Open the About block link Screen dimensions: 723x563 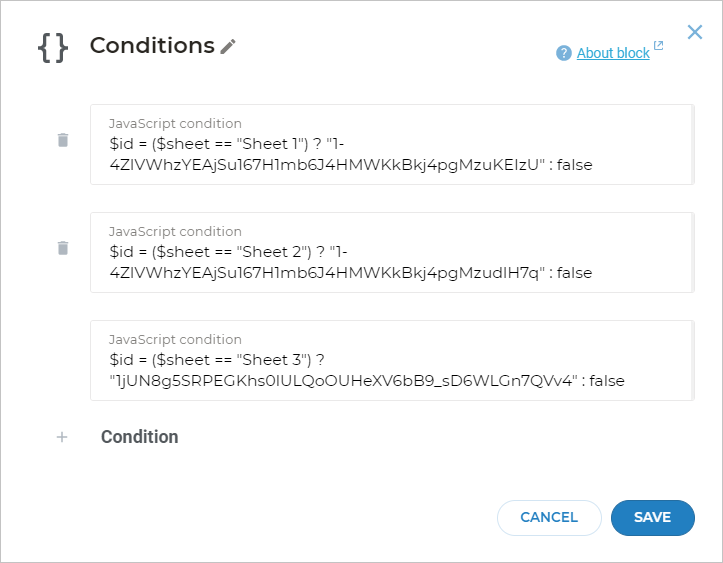[x=613, y=53]
